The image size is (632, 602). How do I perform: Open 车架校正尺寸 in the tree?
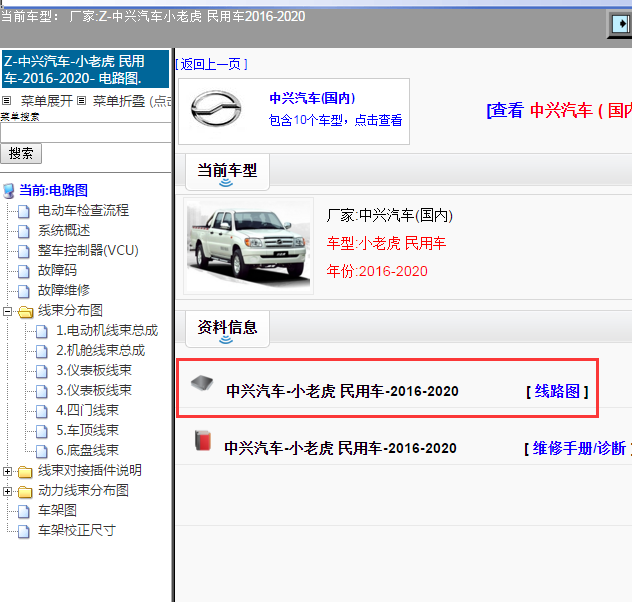pyautogui.click(x=77, y=531)
